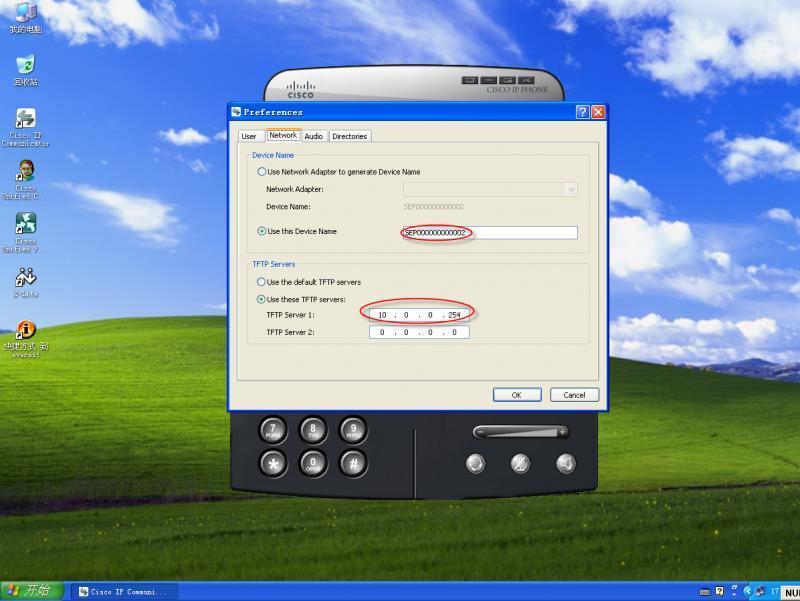Toggle the speaker button on the phone

565,464
